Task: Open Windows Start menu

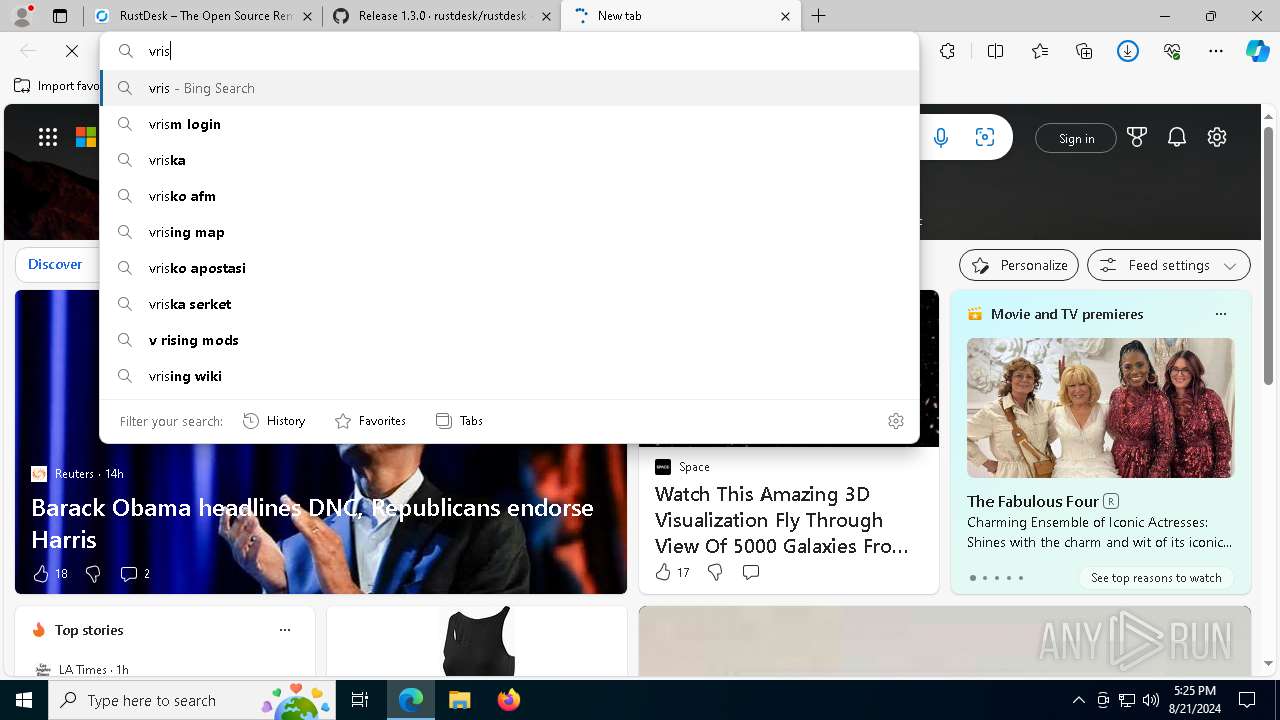Action: 24,700
